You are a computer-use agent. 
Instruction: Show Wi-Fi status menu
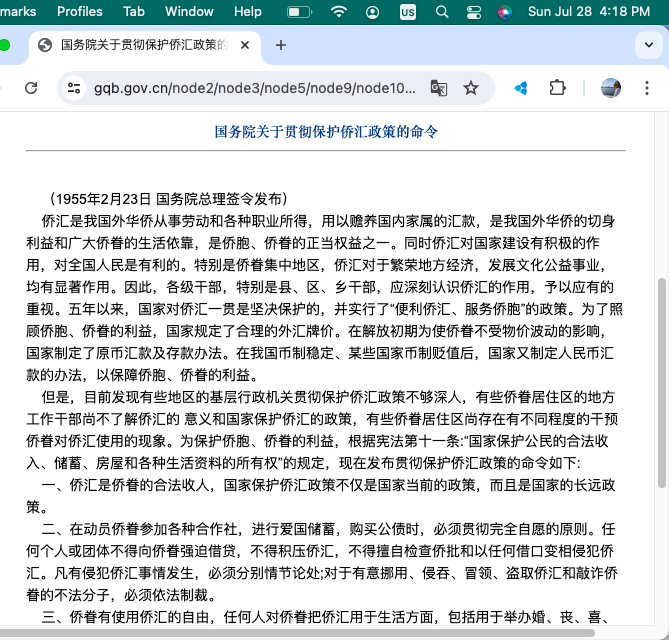click(339, 12)
